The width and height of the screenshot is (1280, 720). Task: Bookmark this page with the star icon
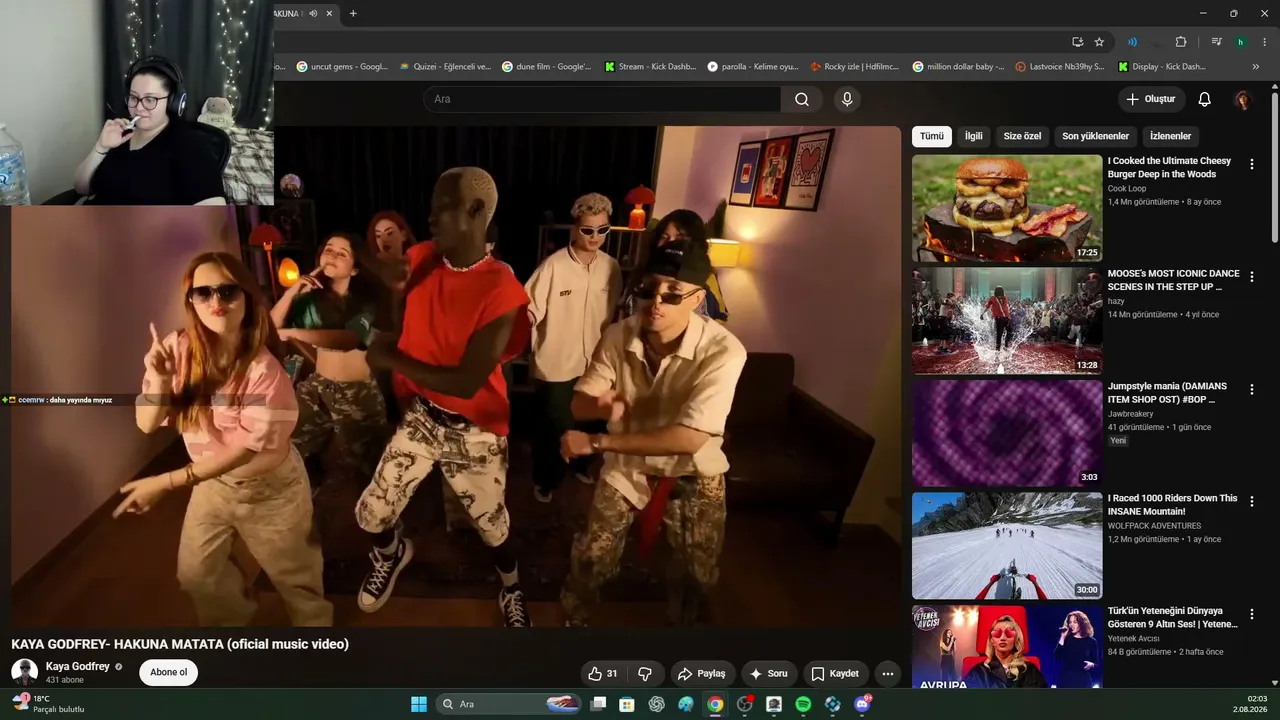click(x=1099, y=42)
